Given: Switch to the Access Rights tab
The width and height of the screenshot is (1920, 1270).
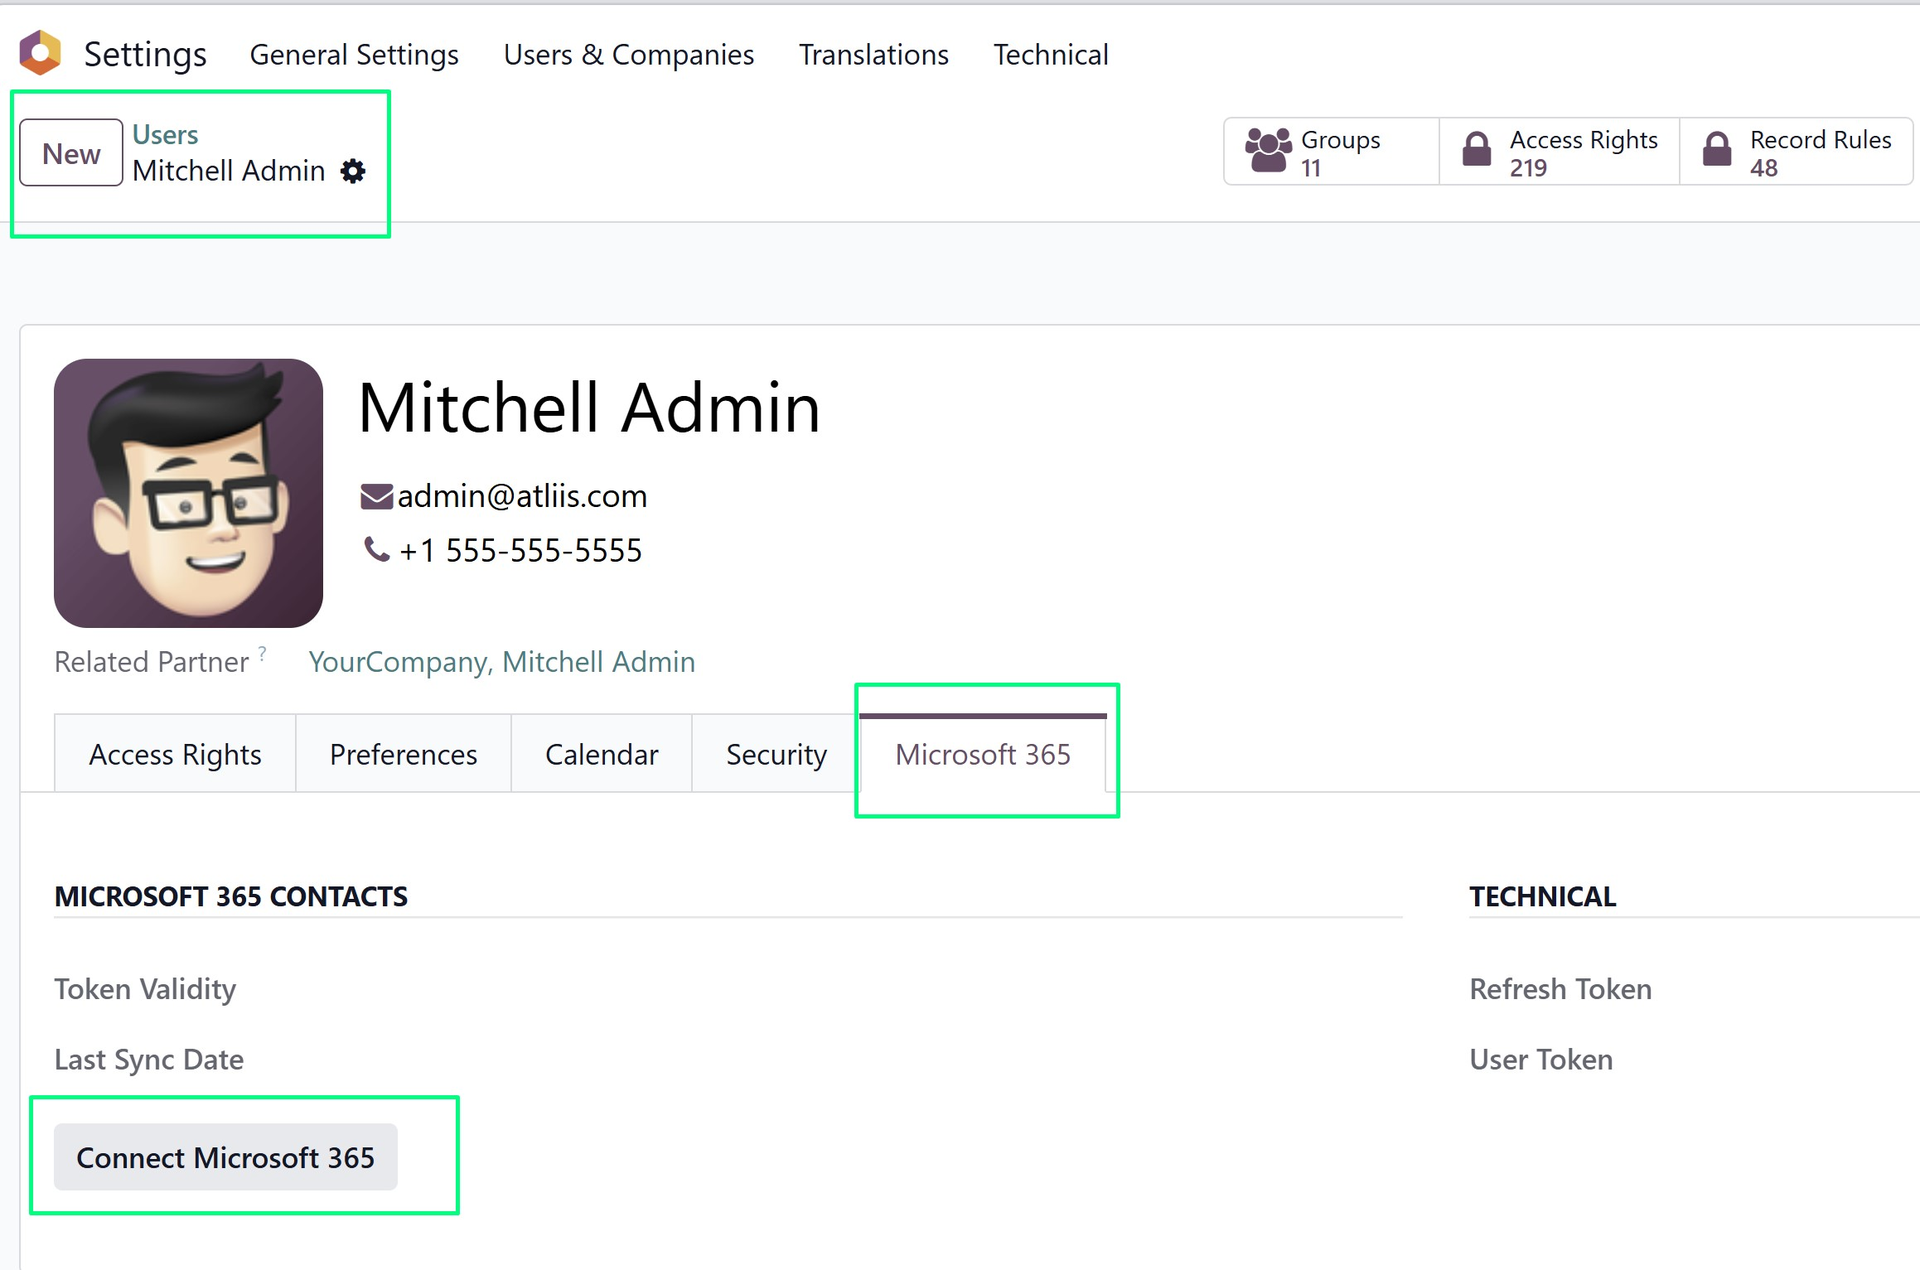Looking at the screenshot, I should pos(175,754).
